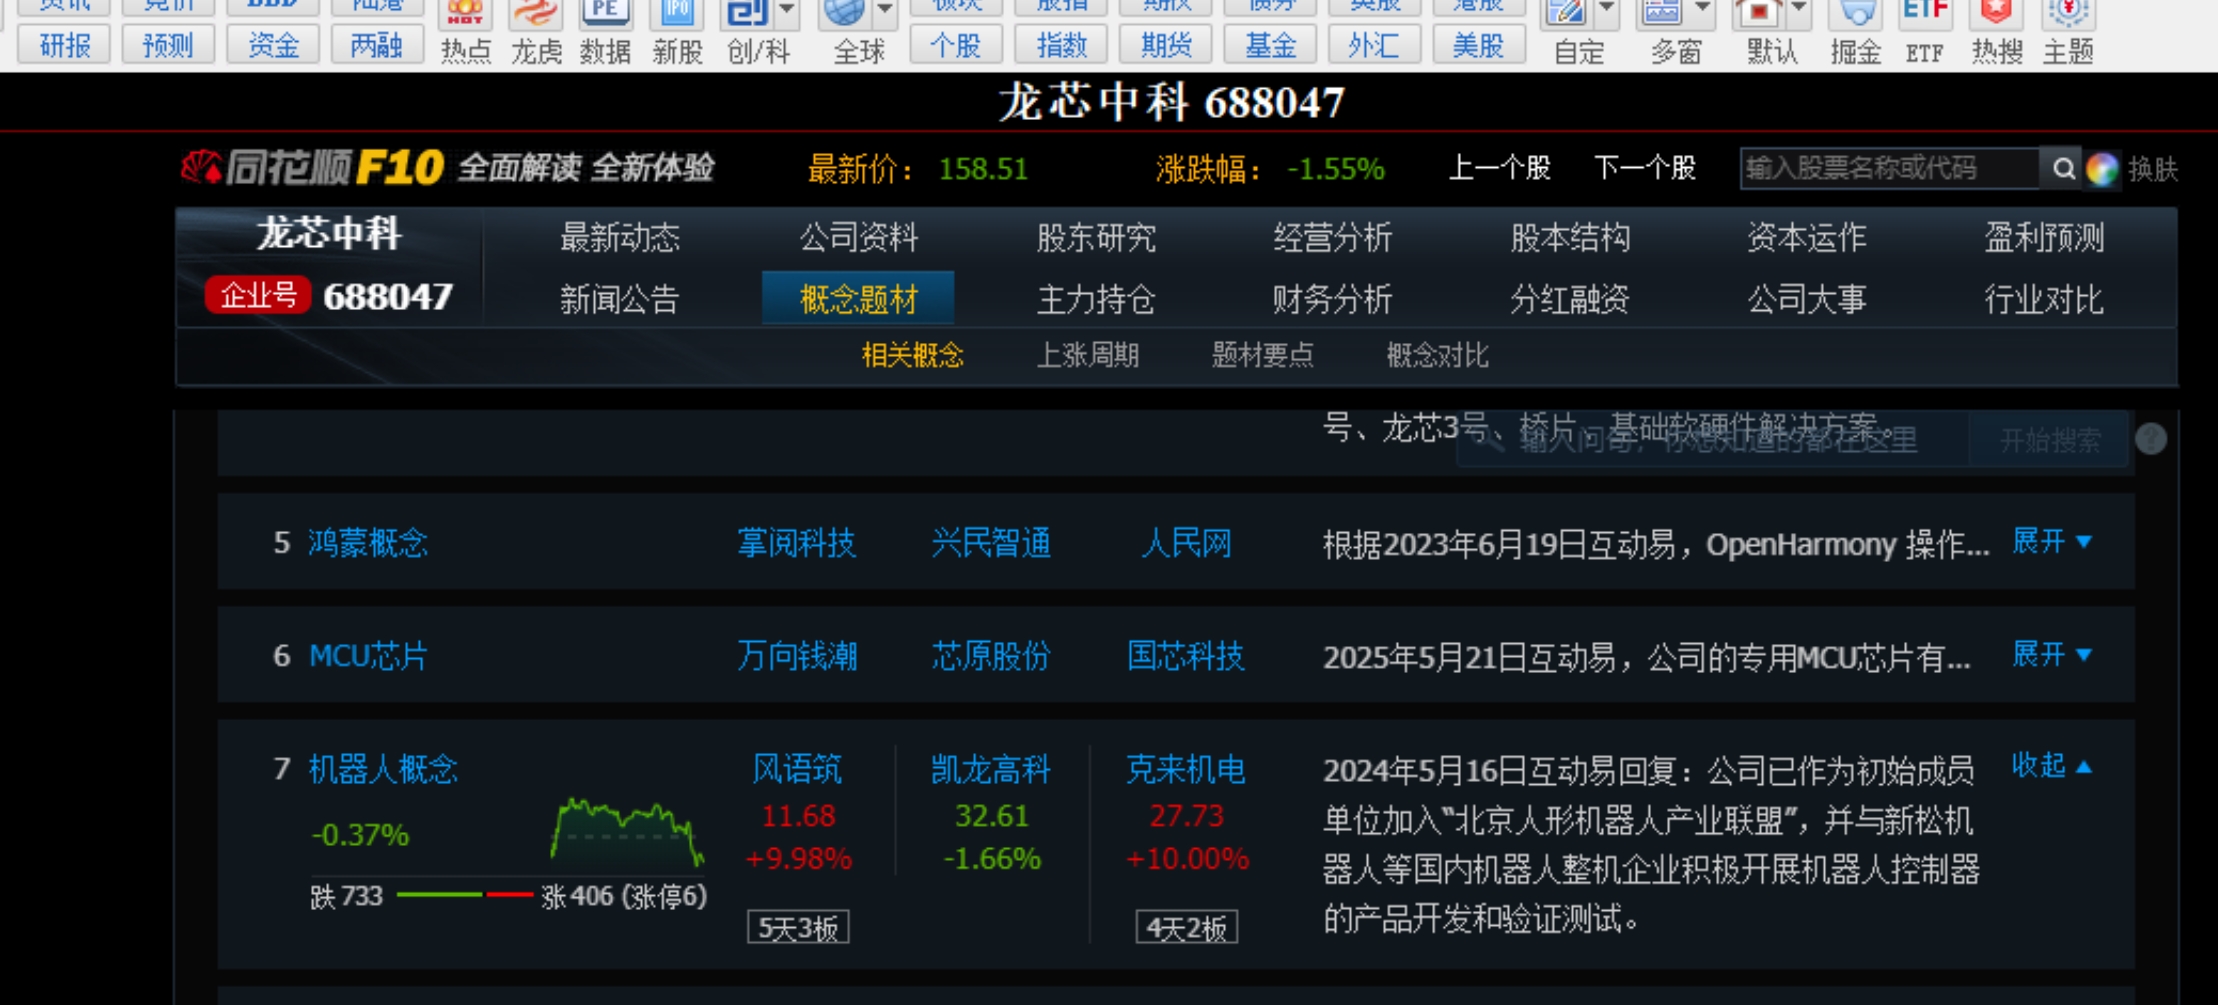This screenshot has height=1005, width=2218.
Task: Open the MCU芯片 concept link
Action: 368,656
